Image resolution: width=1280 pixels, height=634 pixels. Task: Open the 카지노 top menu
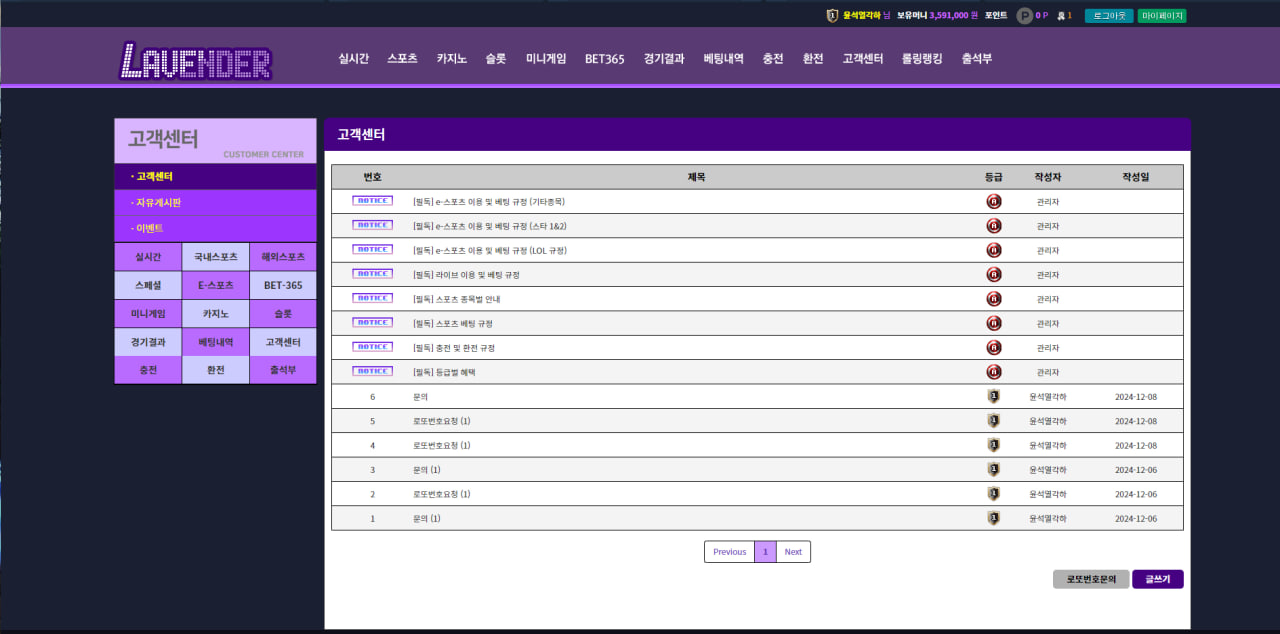[451, 59]
